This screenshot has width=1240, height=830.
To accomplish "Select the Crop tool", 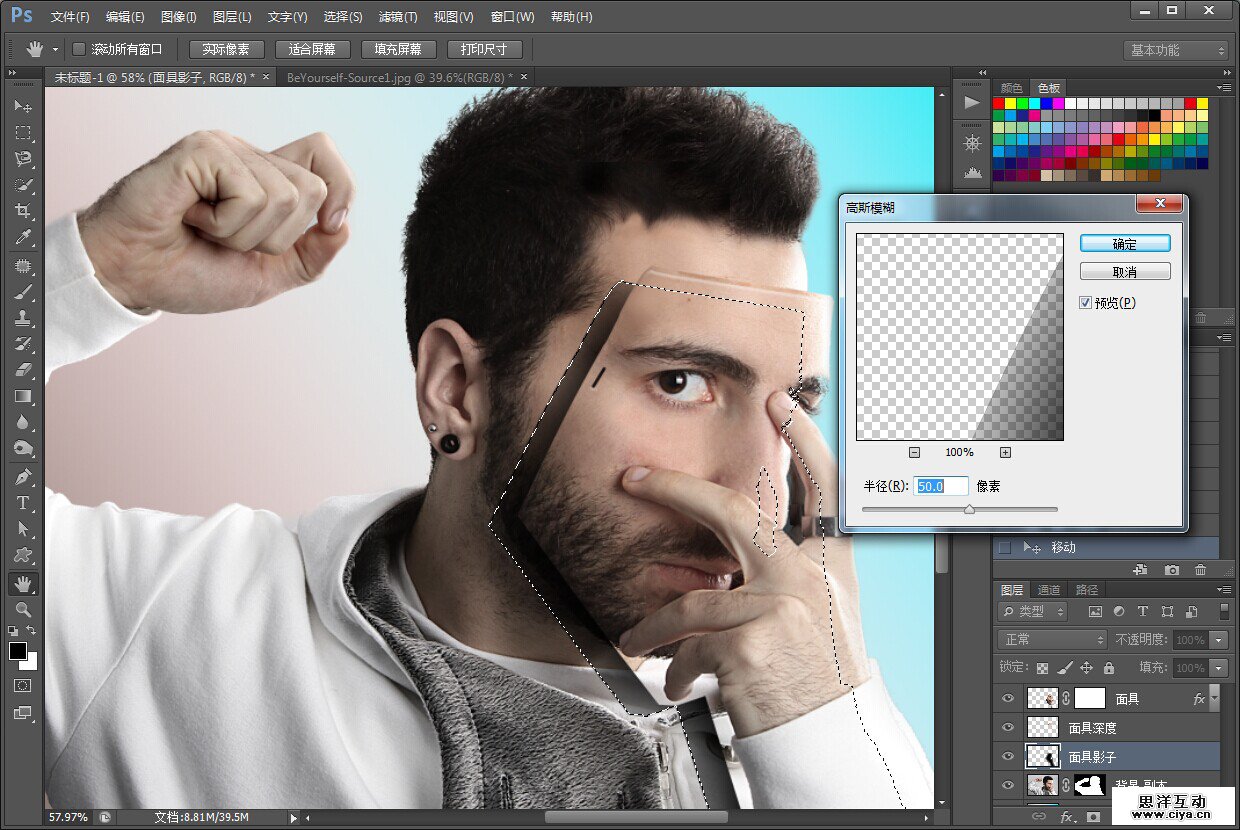I will coord(23,211).
